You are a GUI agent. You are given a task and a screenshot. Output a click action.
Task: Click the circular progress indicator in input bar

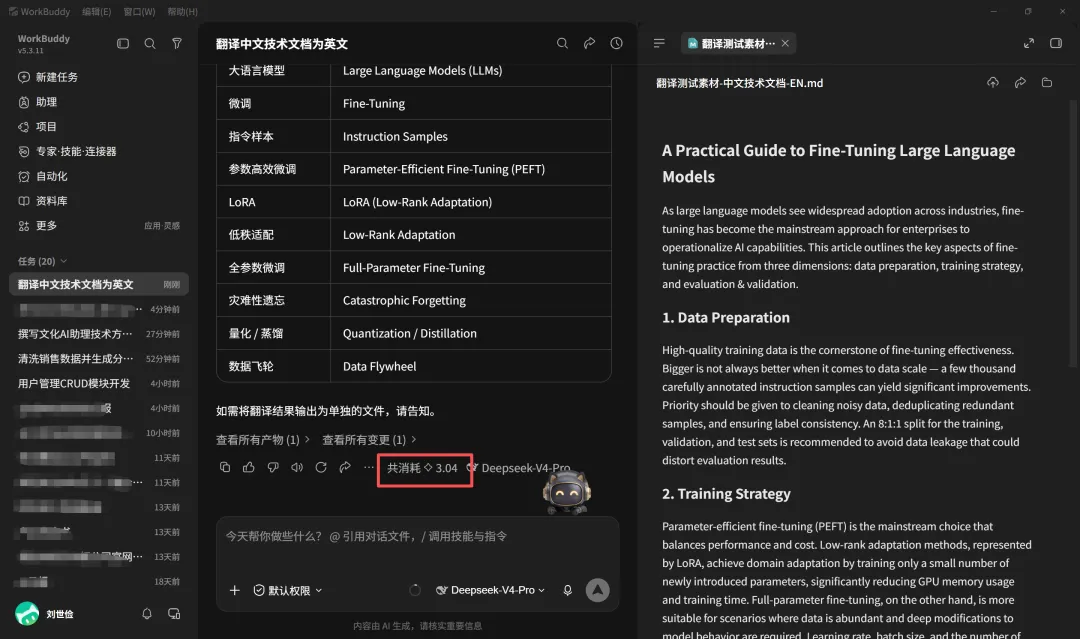tap(415, 590)
